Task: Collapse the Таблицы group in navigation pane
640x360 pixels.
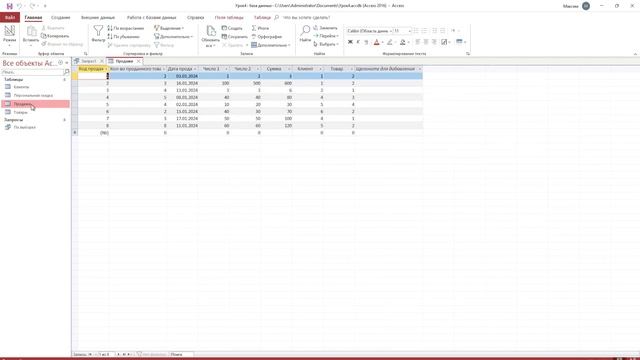Action: [64, 80]
